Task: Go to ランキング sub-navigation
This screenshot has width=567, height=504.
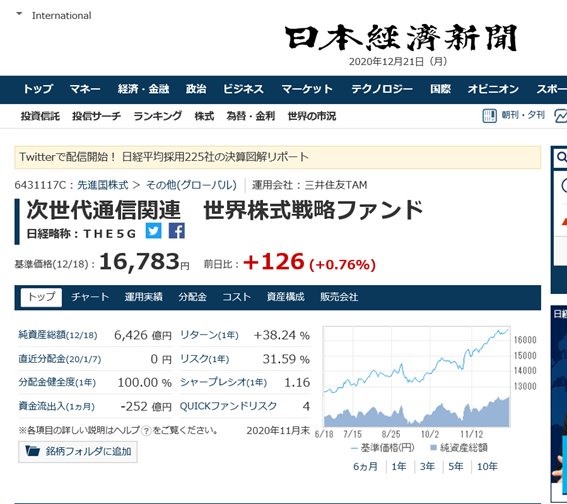Action: point(158,116)
